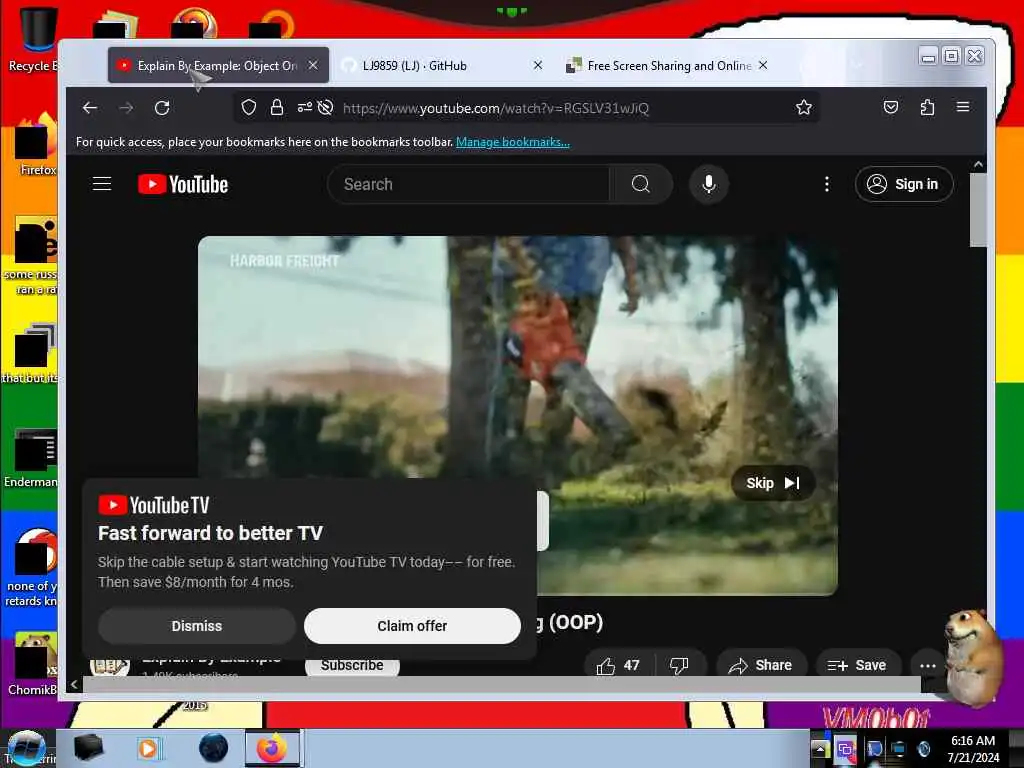1024x768 pixels.
Task: Like the video with thumbs up
Action: coord(616,665)
